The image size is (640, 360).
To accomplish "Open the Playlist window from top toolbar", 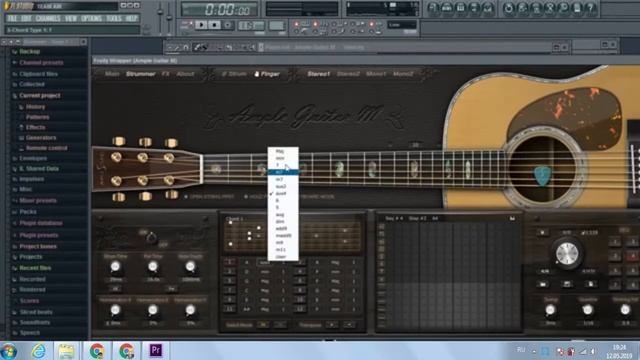I will 433,8.
